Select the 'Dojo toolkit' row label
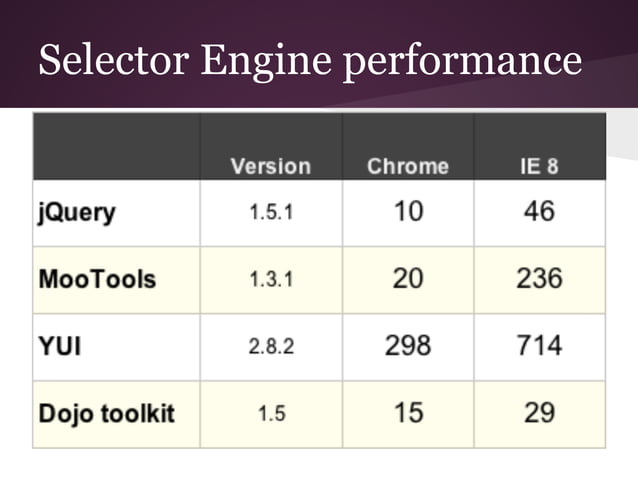Image resolution: width=638 pixels, height=478 pixels. (106, 412)
